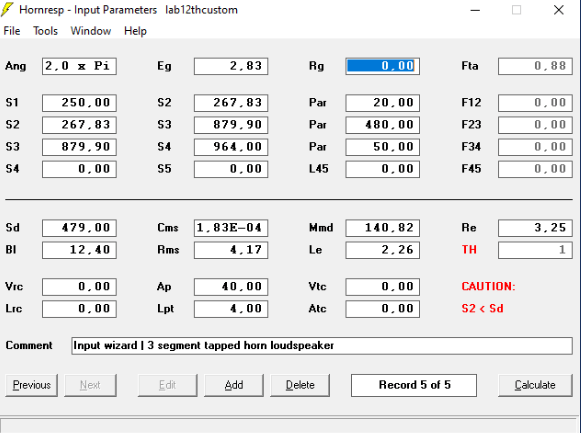
Task: Click the Lrc input field
Action: click(x=79, y=309)
